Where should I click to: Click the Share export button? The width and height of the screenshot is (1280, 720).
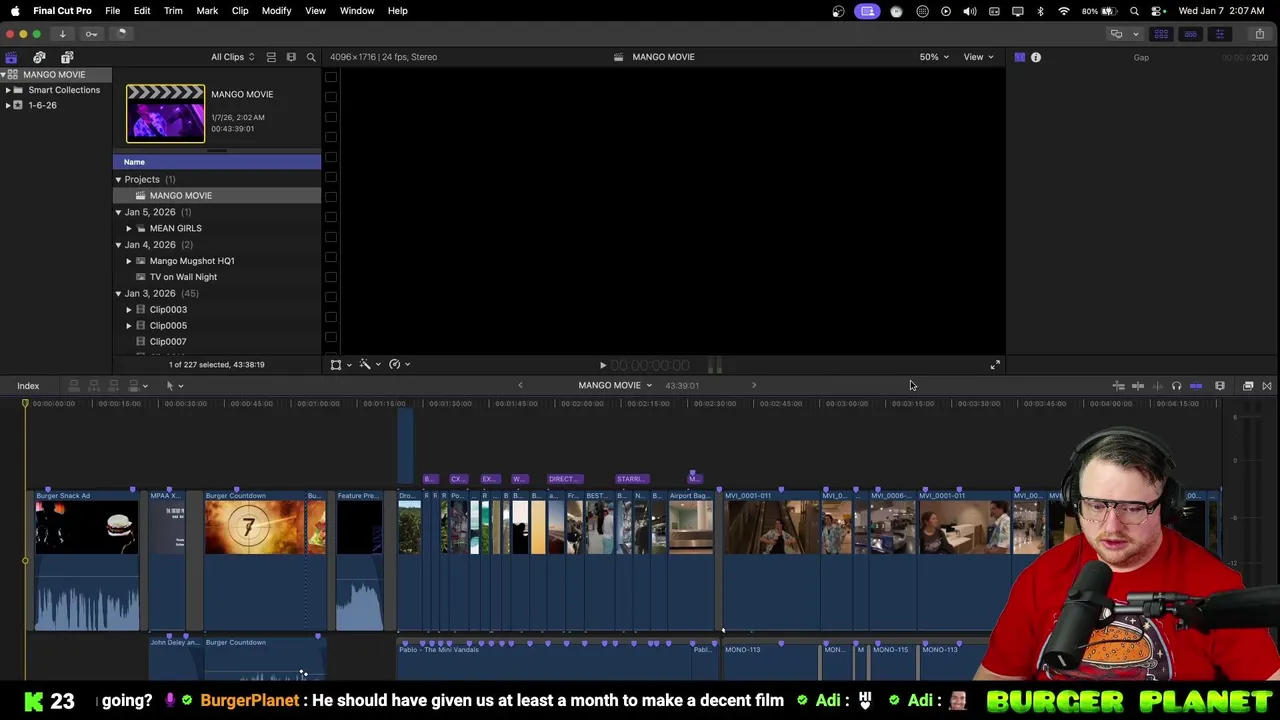coord(1259,34)
